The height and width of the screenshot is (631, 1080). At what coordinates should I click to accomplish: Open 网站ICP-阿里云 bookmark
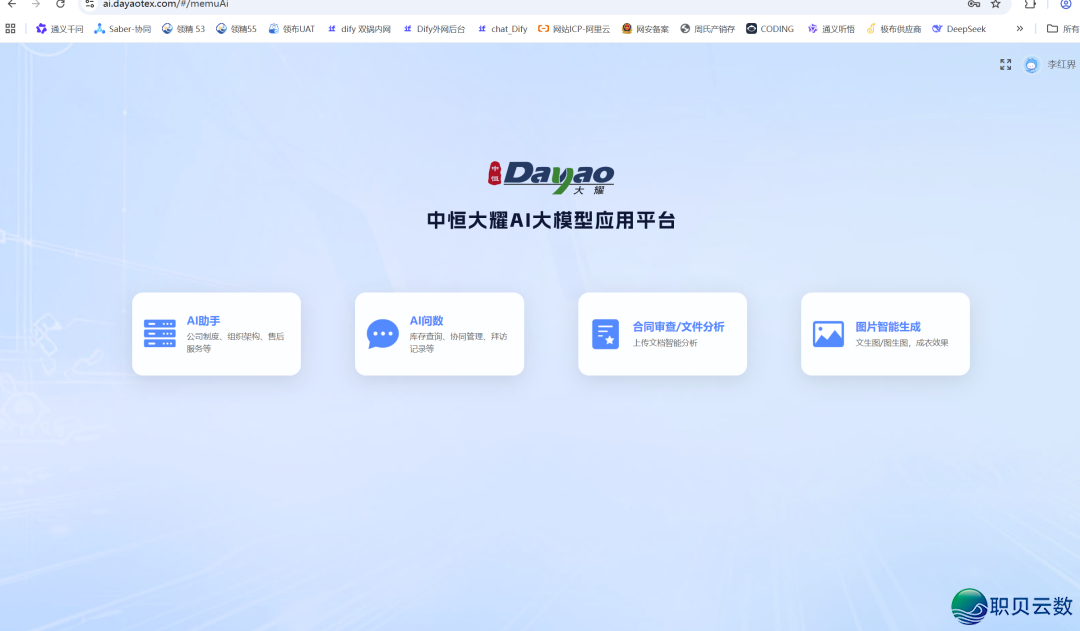(x=574, y=29)
